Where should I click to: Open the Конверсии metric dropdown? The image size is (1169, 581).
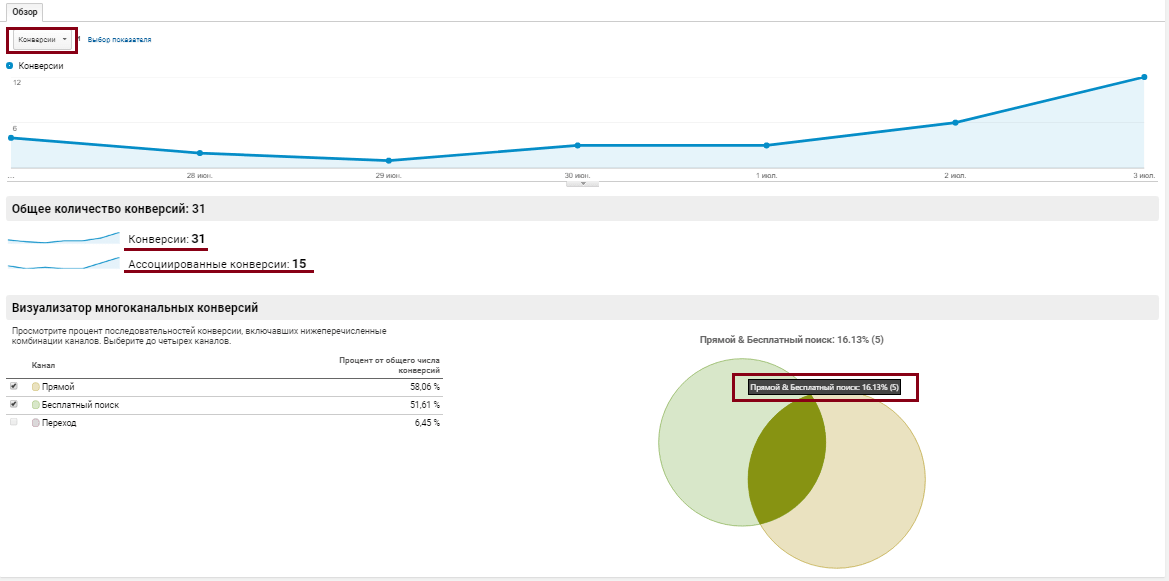(42, 40)
